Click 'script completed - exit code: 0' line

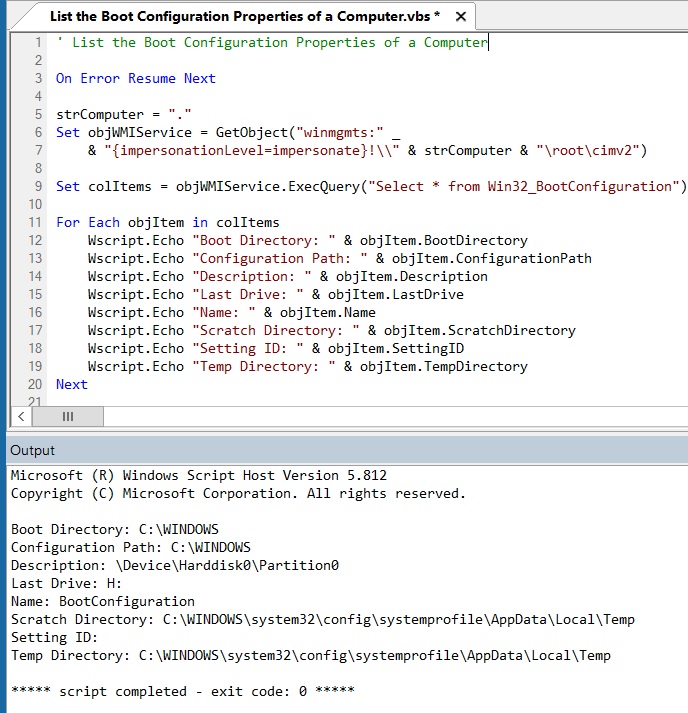point(182,691)
